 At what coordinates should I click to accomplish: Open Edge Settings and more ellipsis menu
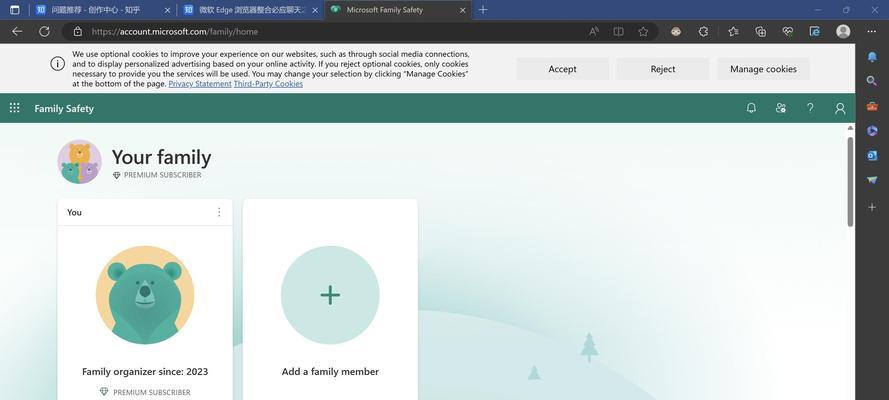(872, 32)
